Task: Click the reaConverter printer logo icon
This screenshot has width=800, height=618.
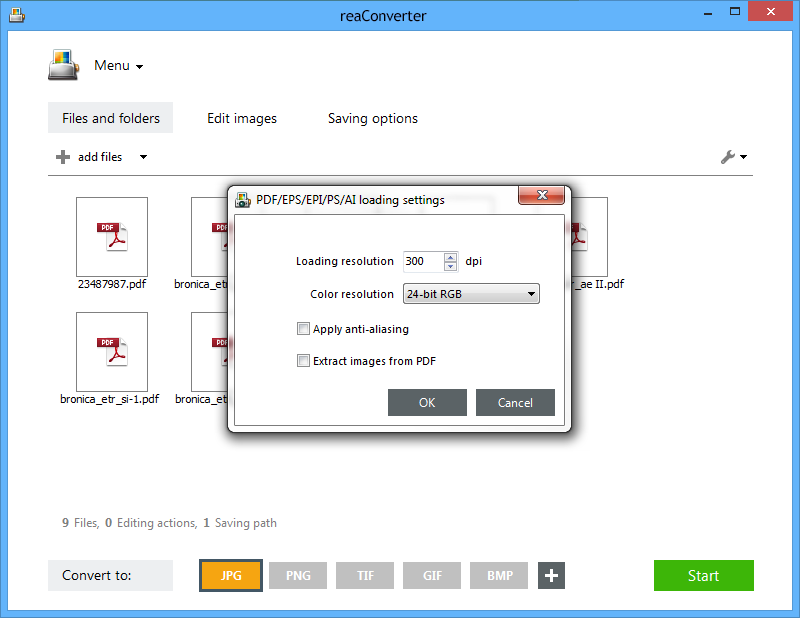Action: pyautogui.click(x=63, y=65)
